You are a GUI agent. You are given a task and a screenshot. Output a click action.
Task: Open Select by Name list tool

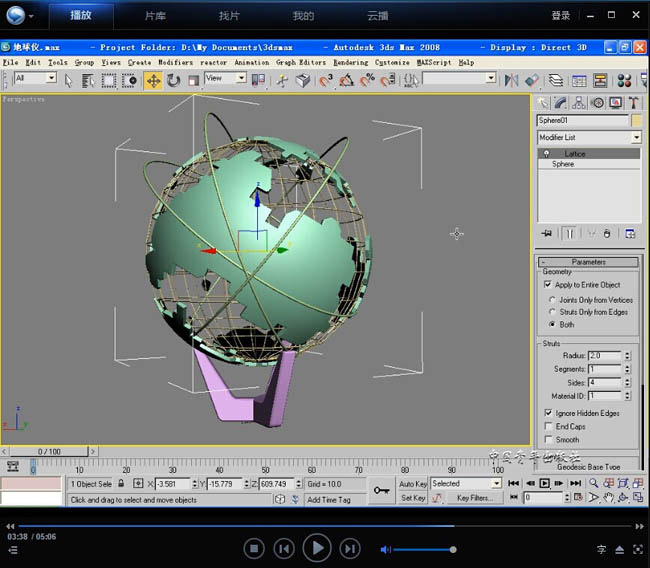tap(88, 80)
